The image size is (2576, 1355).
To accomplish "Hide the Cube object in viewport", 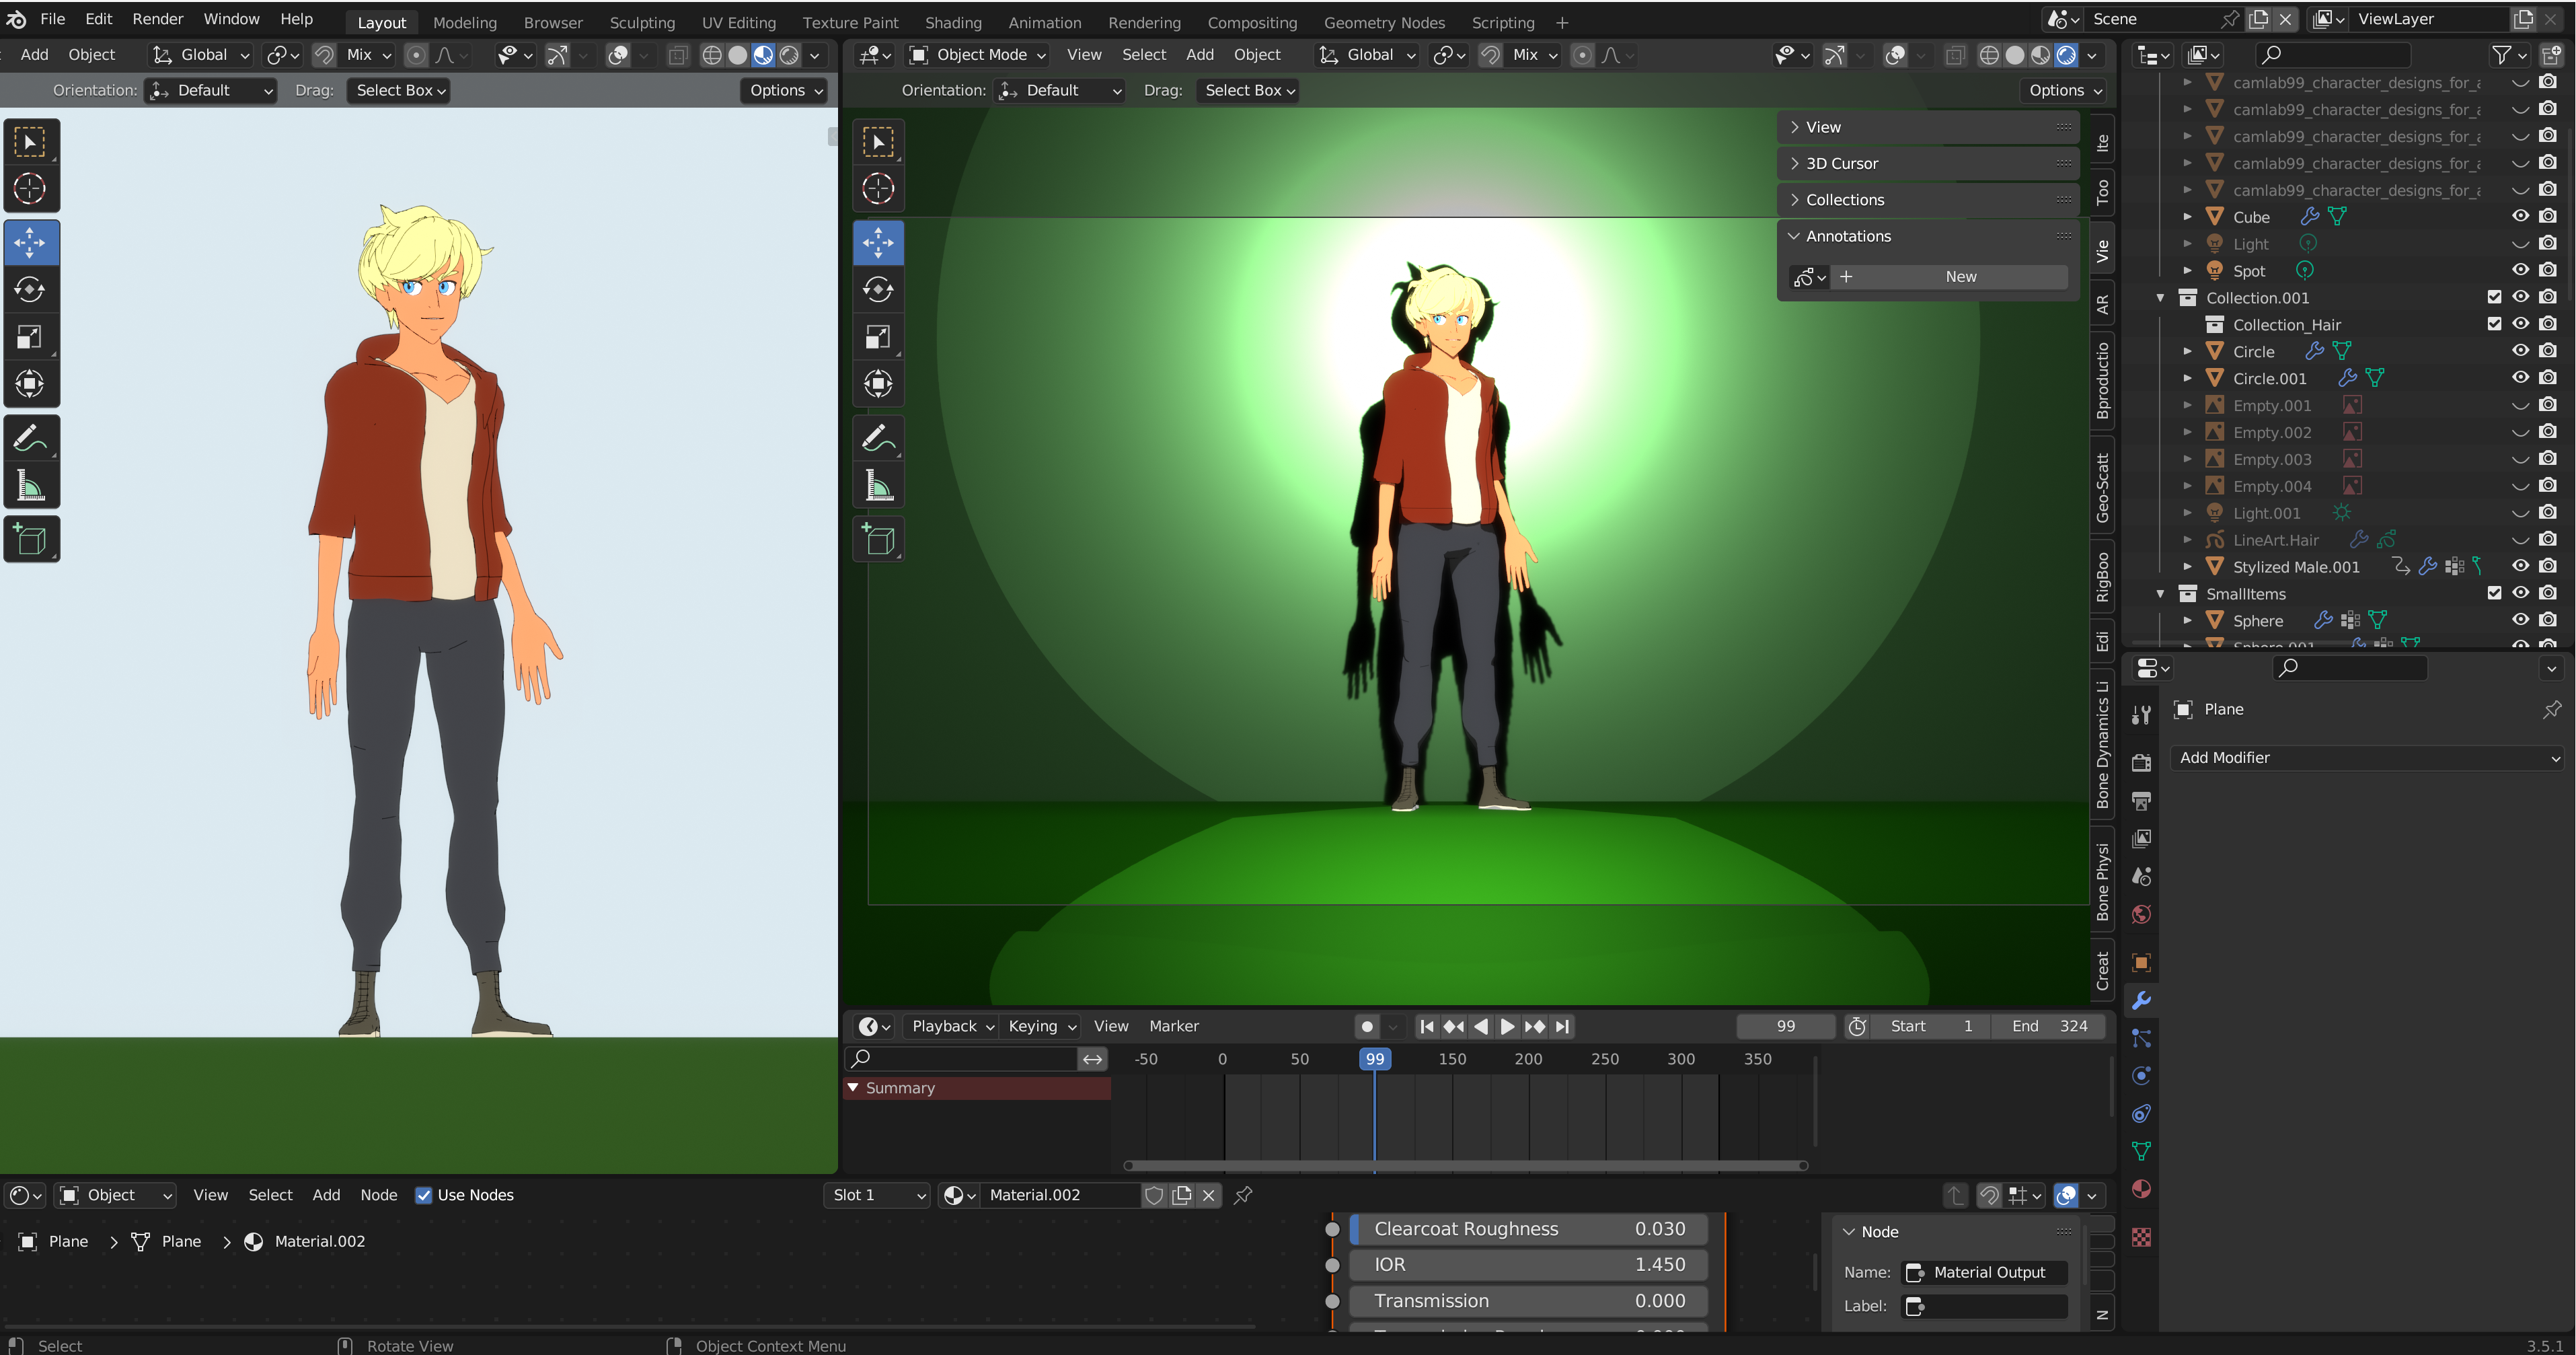I will pyautogui.click(x=2520, y=216).
